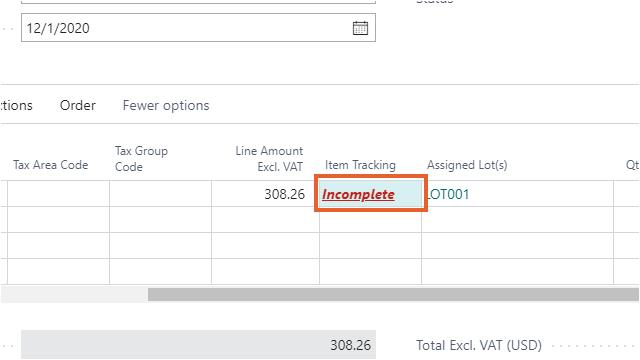640x360 pixels.
Task: Click the 12/1/2020 date field
Action: point(198,28)
